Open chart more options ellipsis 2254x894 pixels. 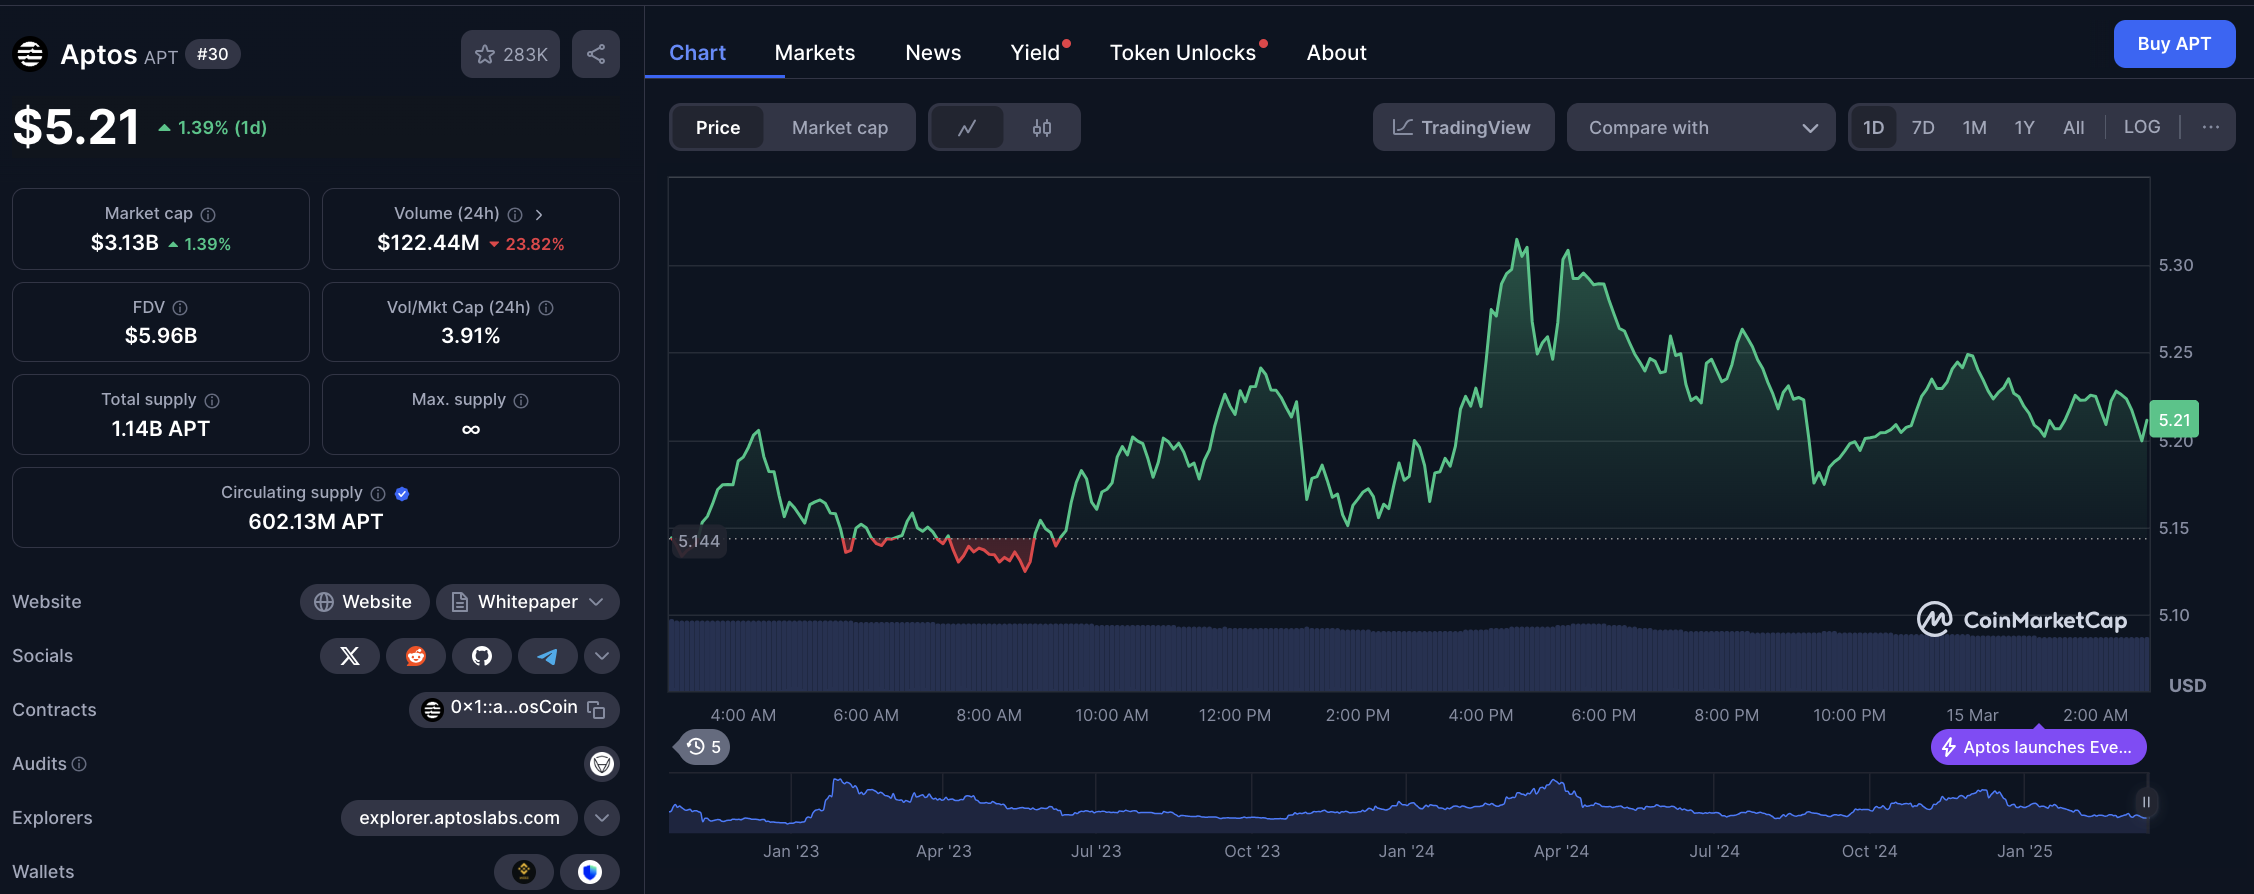click(2211, 127)
